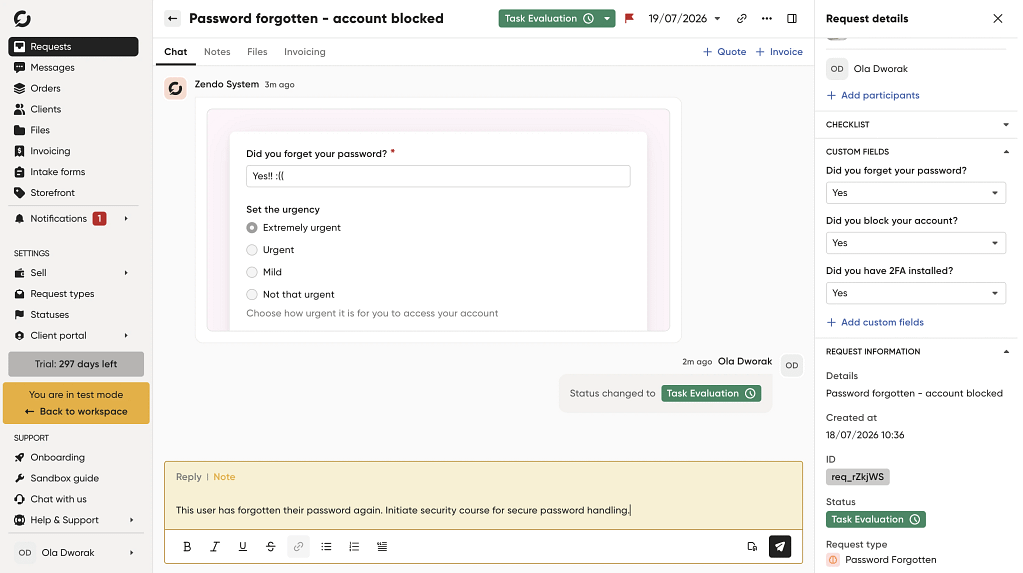The width and height of the screenshot is (1023, 573).
Task: Open the 'Did you forget your password?' dropdown
Action: [x=915, y=193]
